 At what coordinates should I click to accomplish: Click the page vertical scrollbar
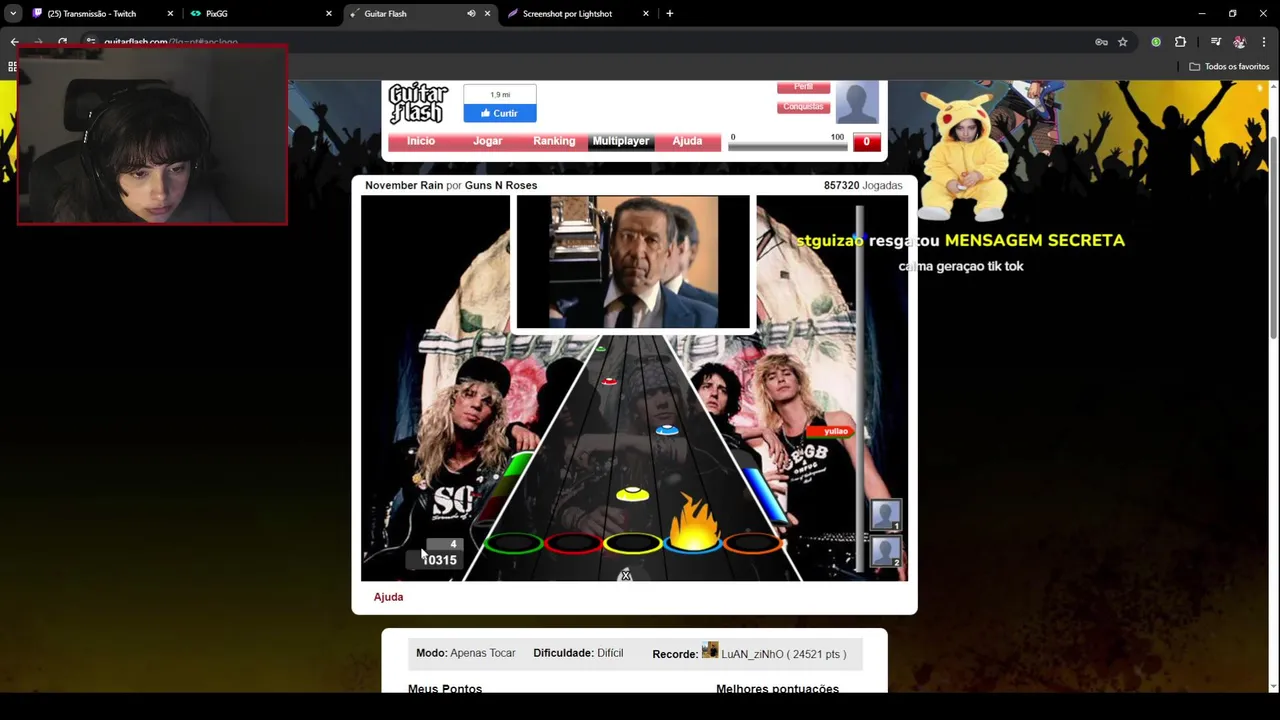[1273, 240]
